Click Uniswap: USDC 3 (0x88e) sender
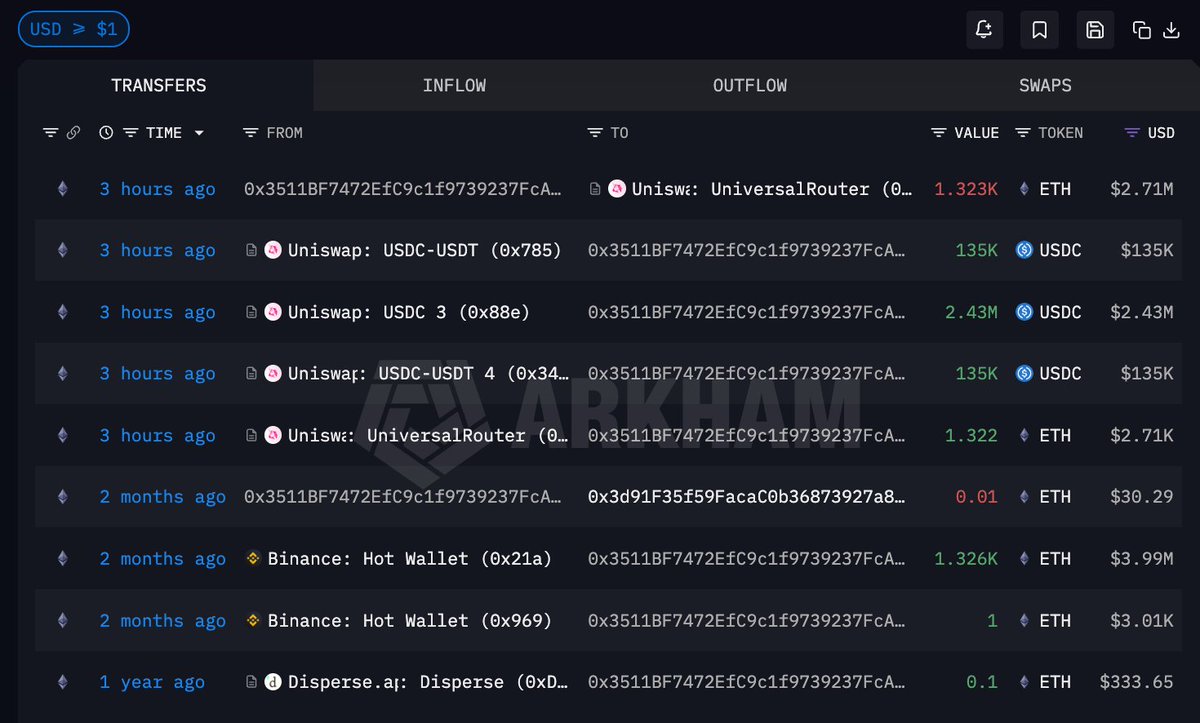1200x723 pixels. point(408,312)
